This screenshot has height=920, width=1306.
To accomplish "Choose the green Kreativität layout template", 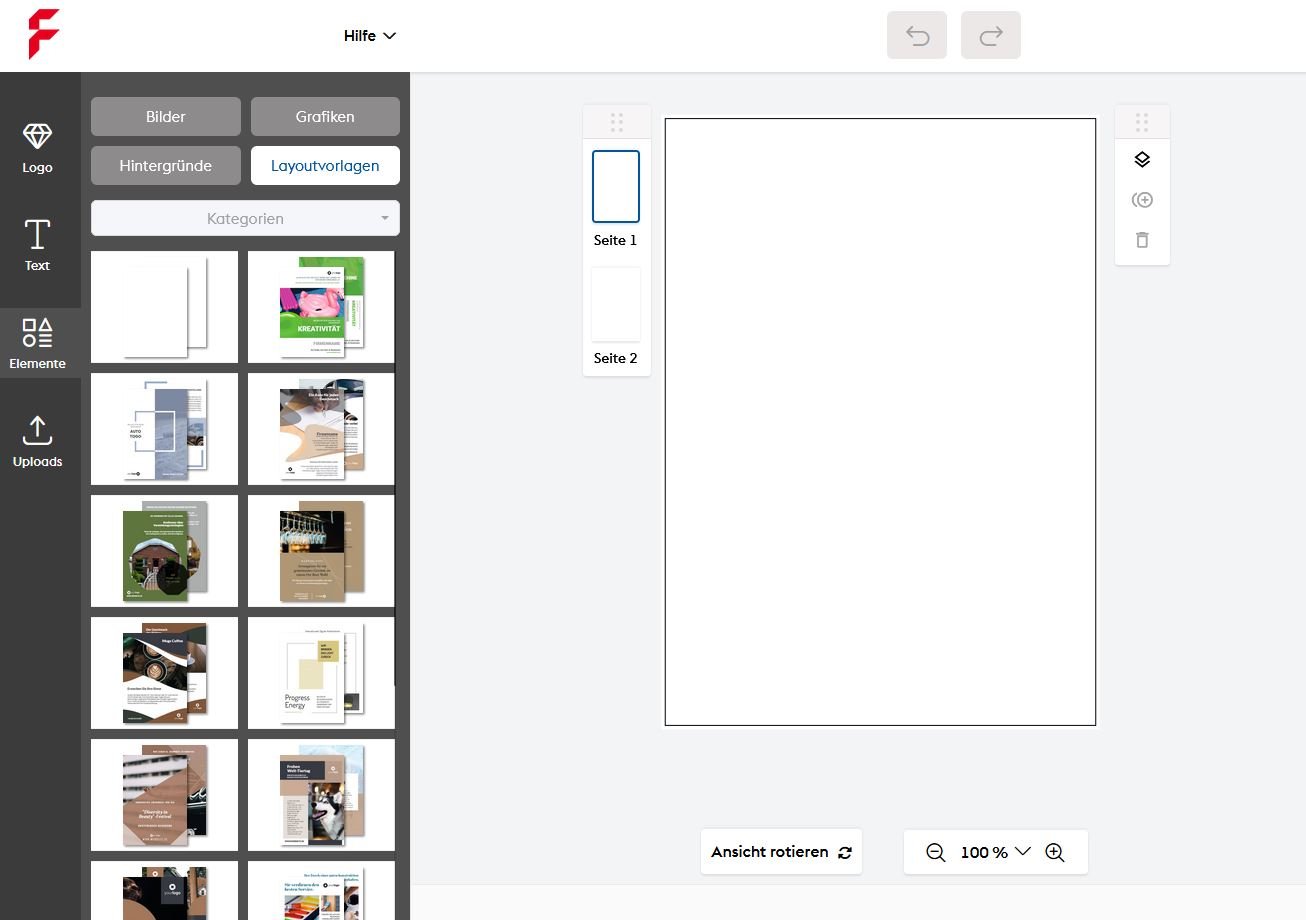I will (321, 307).
